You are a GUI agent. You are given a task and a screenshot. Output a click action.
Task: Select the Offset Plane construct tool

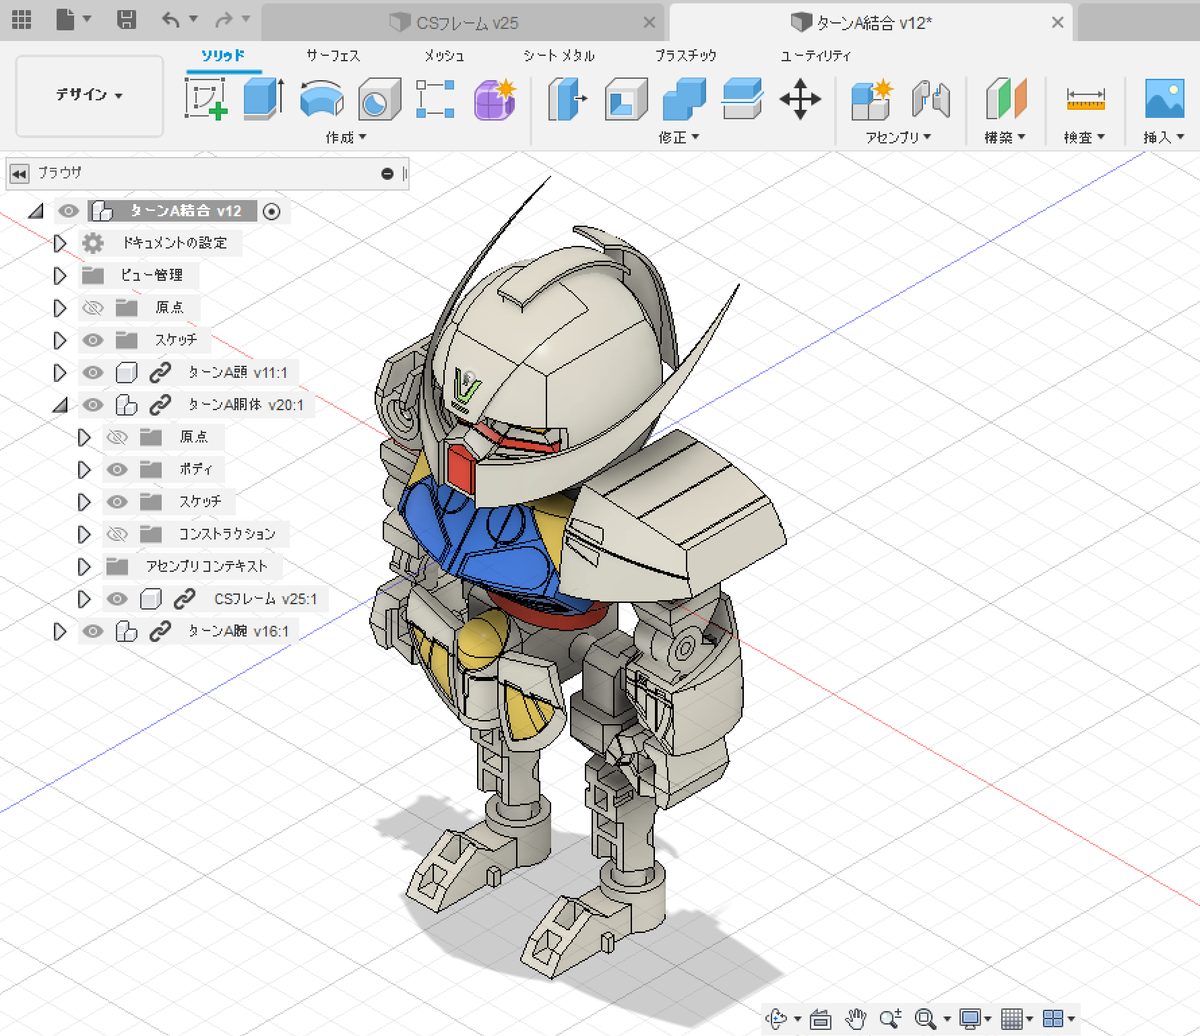coord(1006,100)
